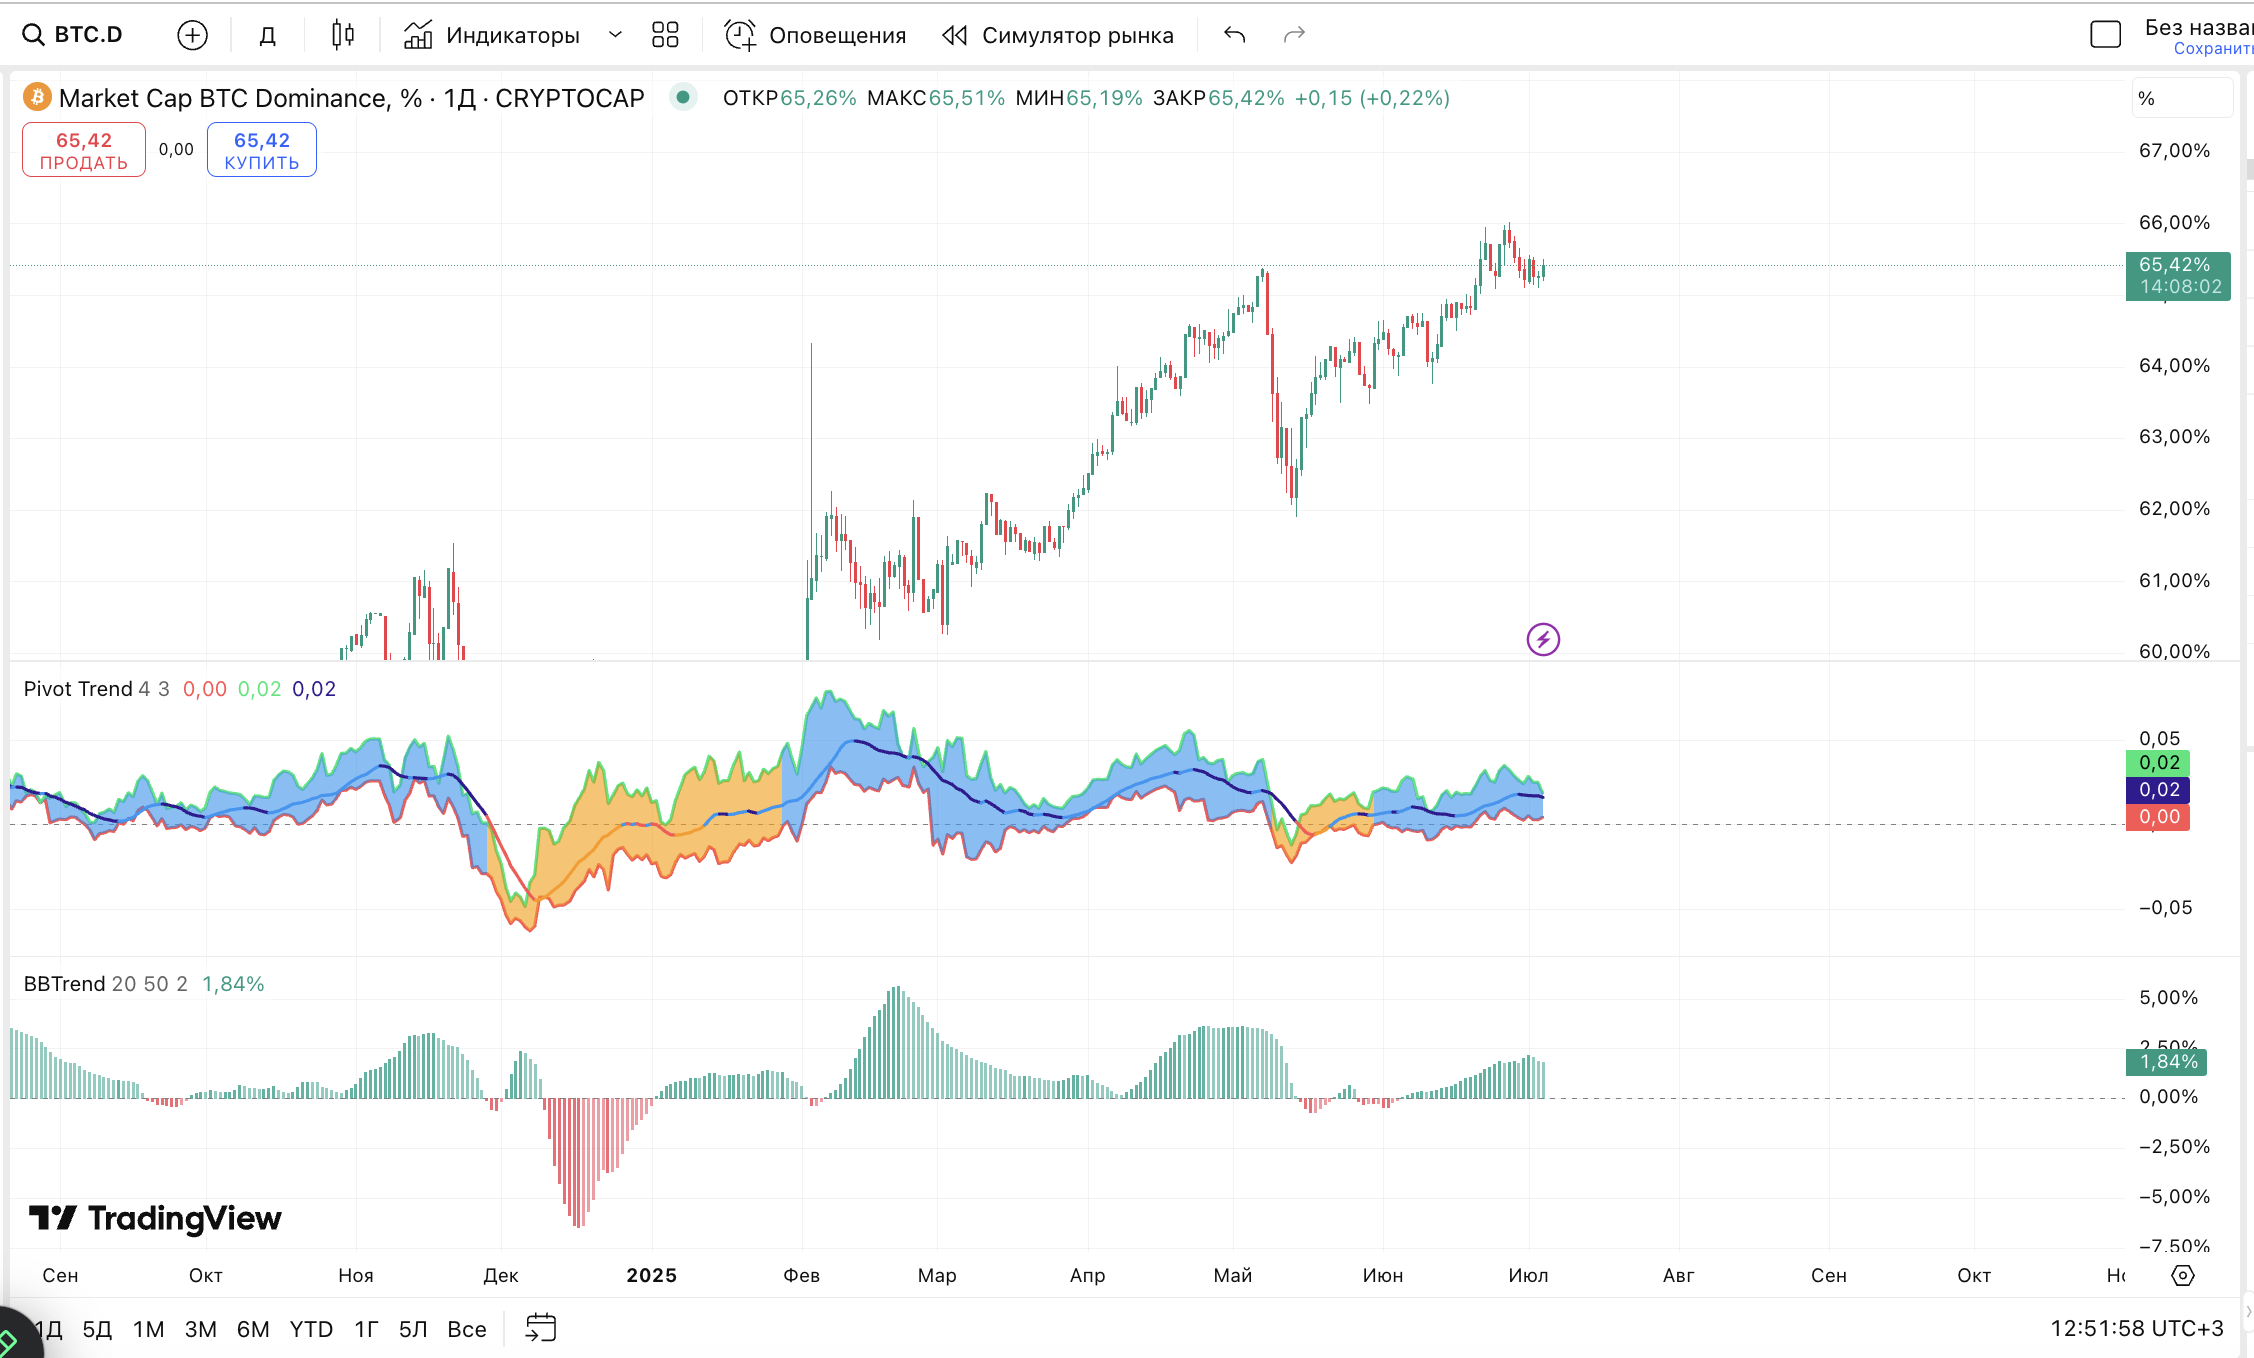Open timezone menu 12:51:58 UTC+3

[2137, 1328]
